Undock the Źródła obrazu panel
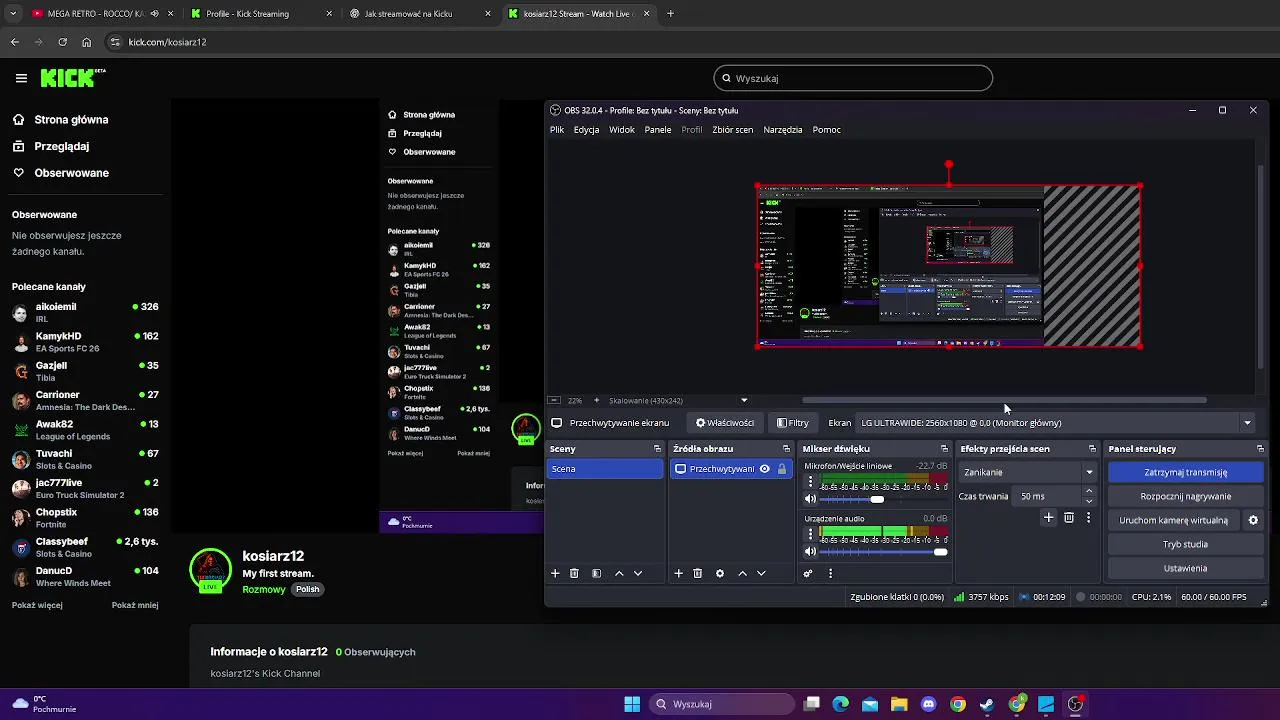The image size is (1280, 720). click(x=786, y=449)
